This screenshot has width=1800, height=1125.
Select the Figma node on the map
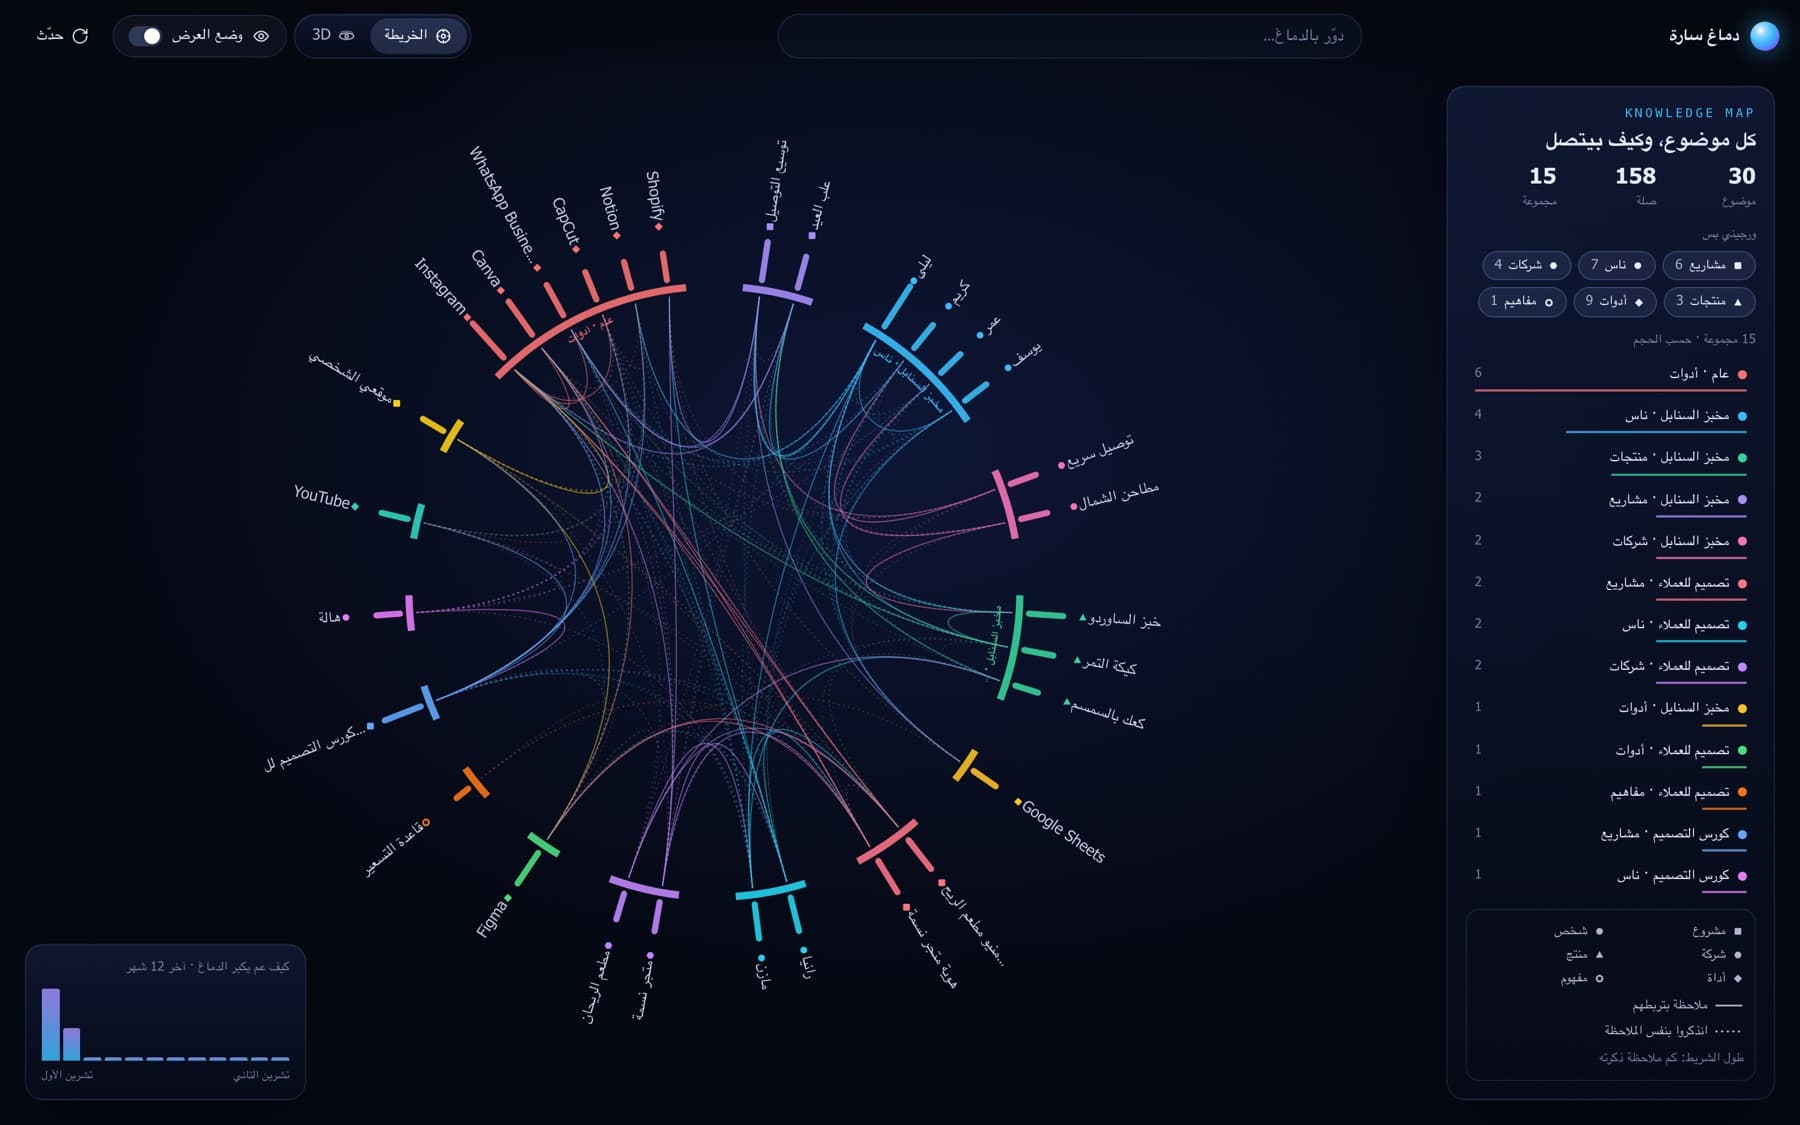pos(494,917)
